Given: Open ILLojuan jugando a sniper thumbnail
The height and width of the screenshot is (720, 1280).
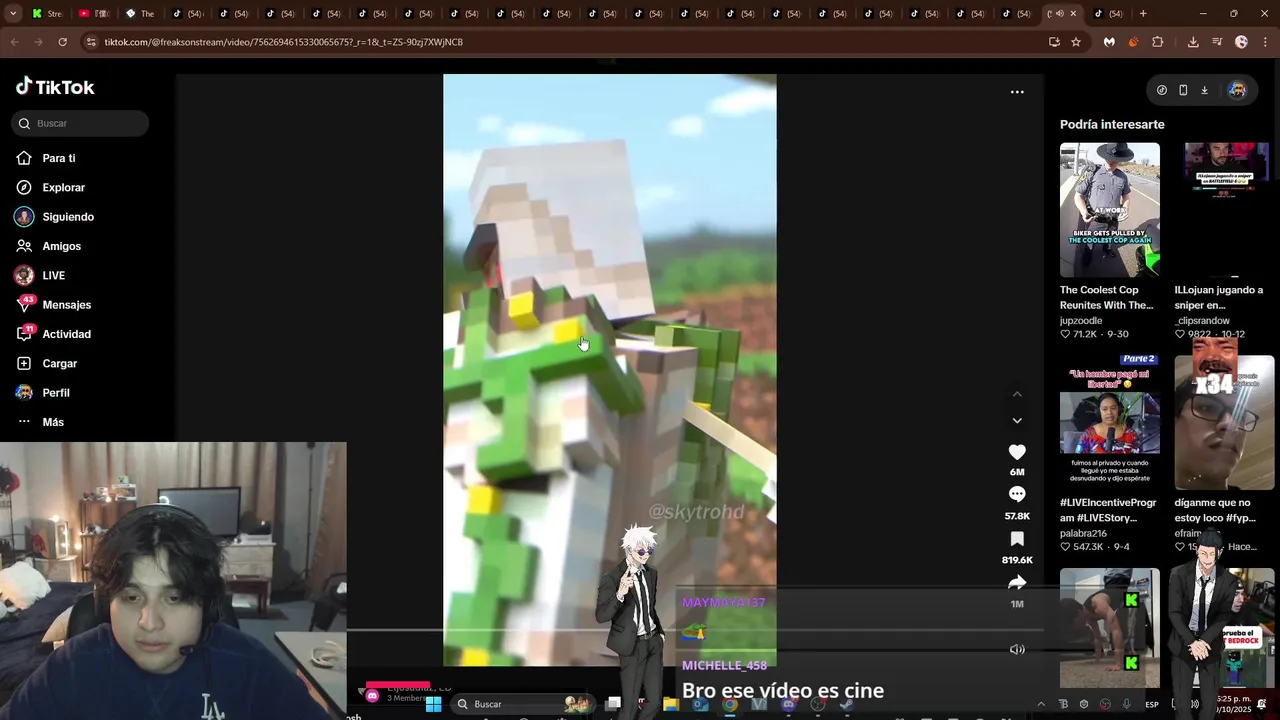Looking at the screenshot, I should point(1225,210).
